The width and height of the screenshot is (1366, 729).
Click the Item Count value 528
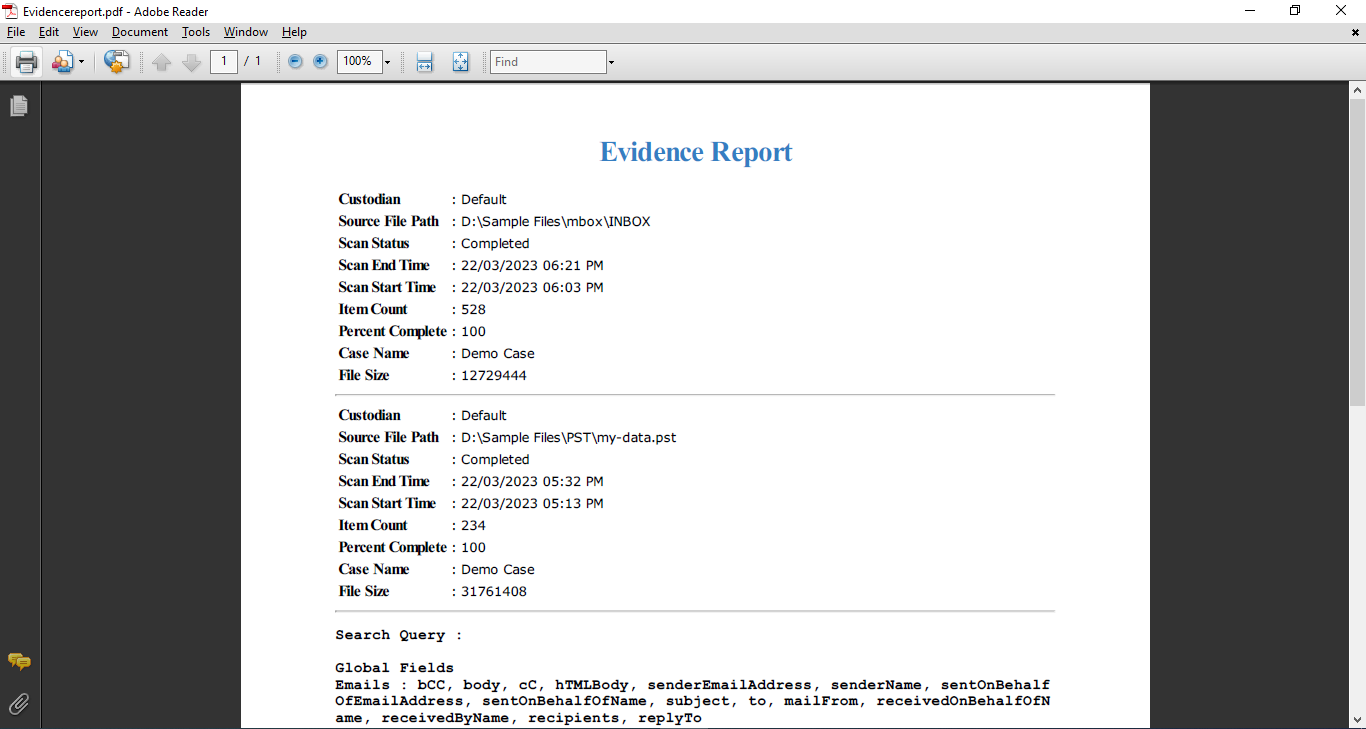click(x=473, y=310)
